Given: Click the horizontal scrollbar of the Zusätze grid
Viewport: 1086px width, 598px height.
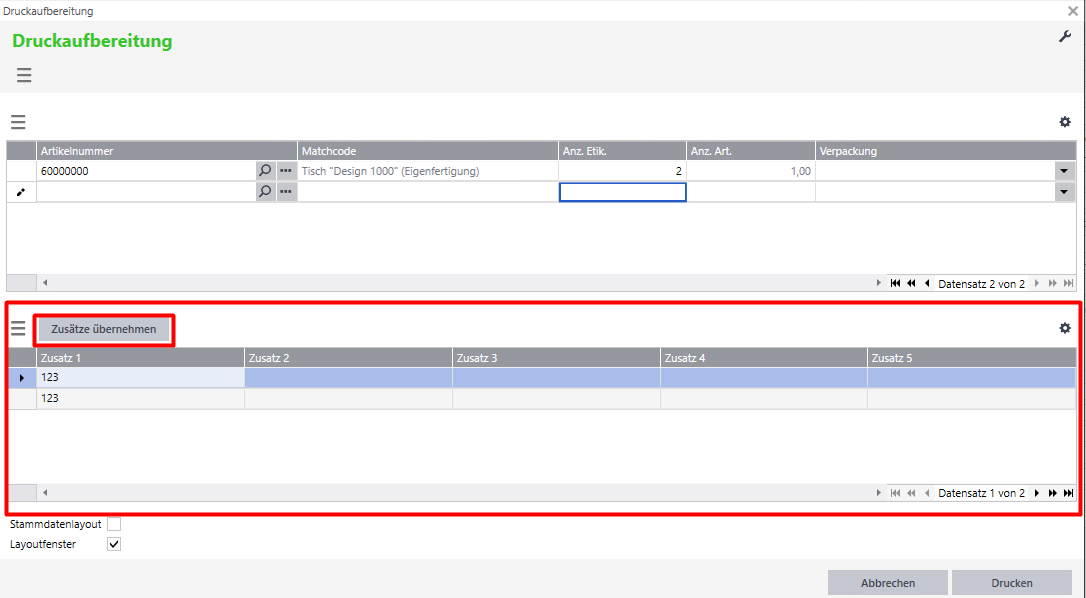Looking at the screenshot, I should [x=450, y=493].
